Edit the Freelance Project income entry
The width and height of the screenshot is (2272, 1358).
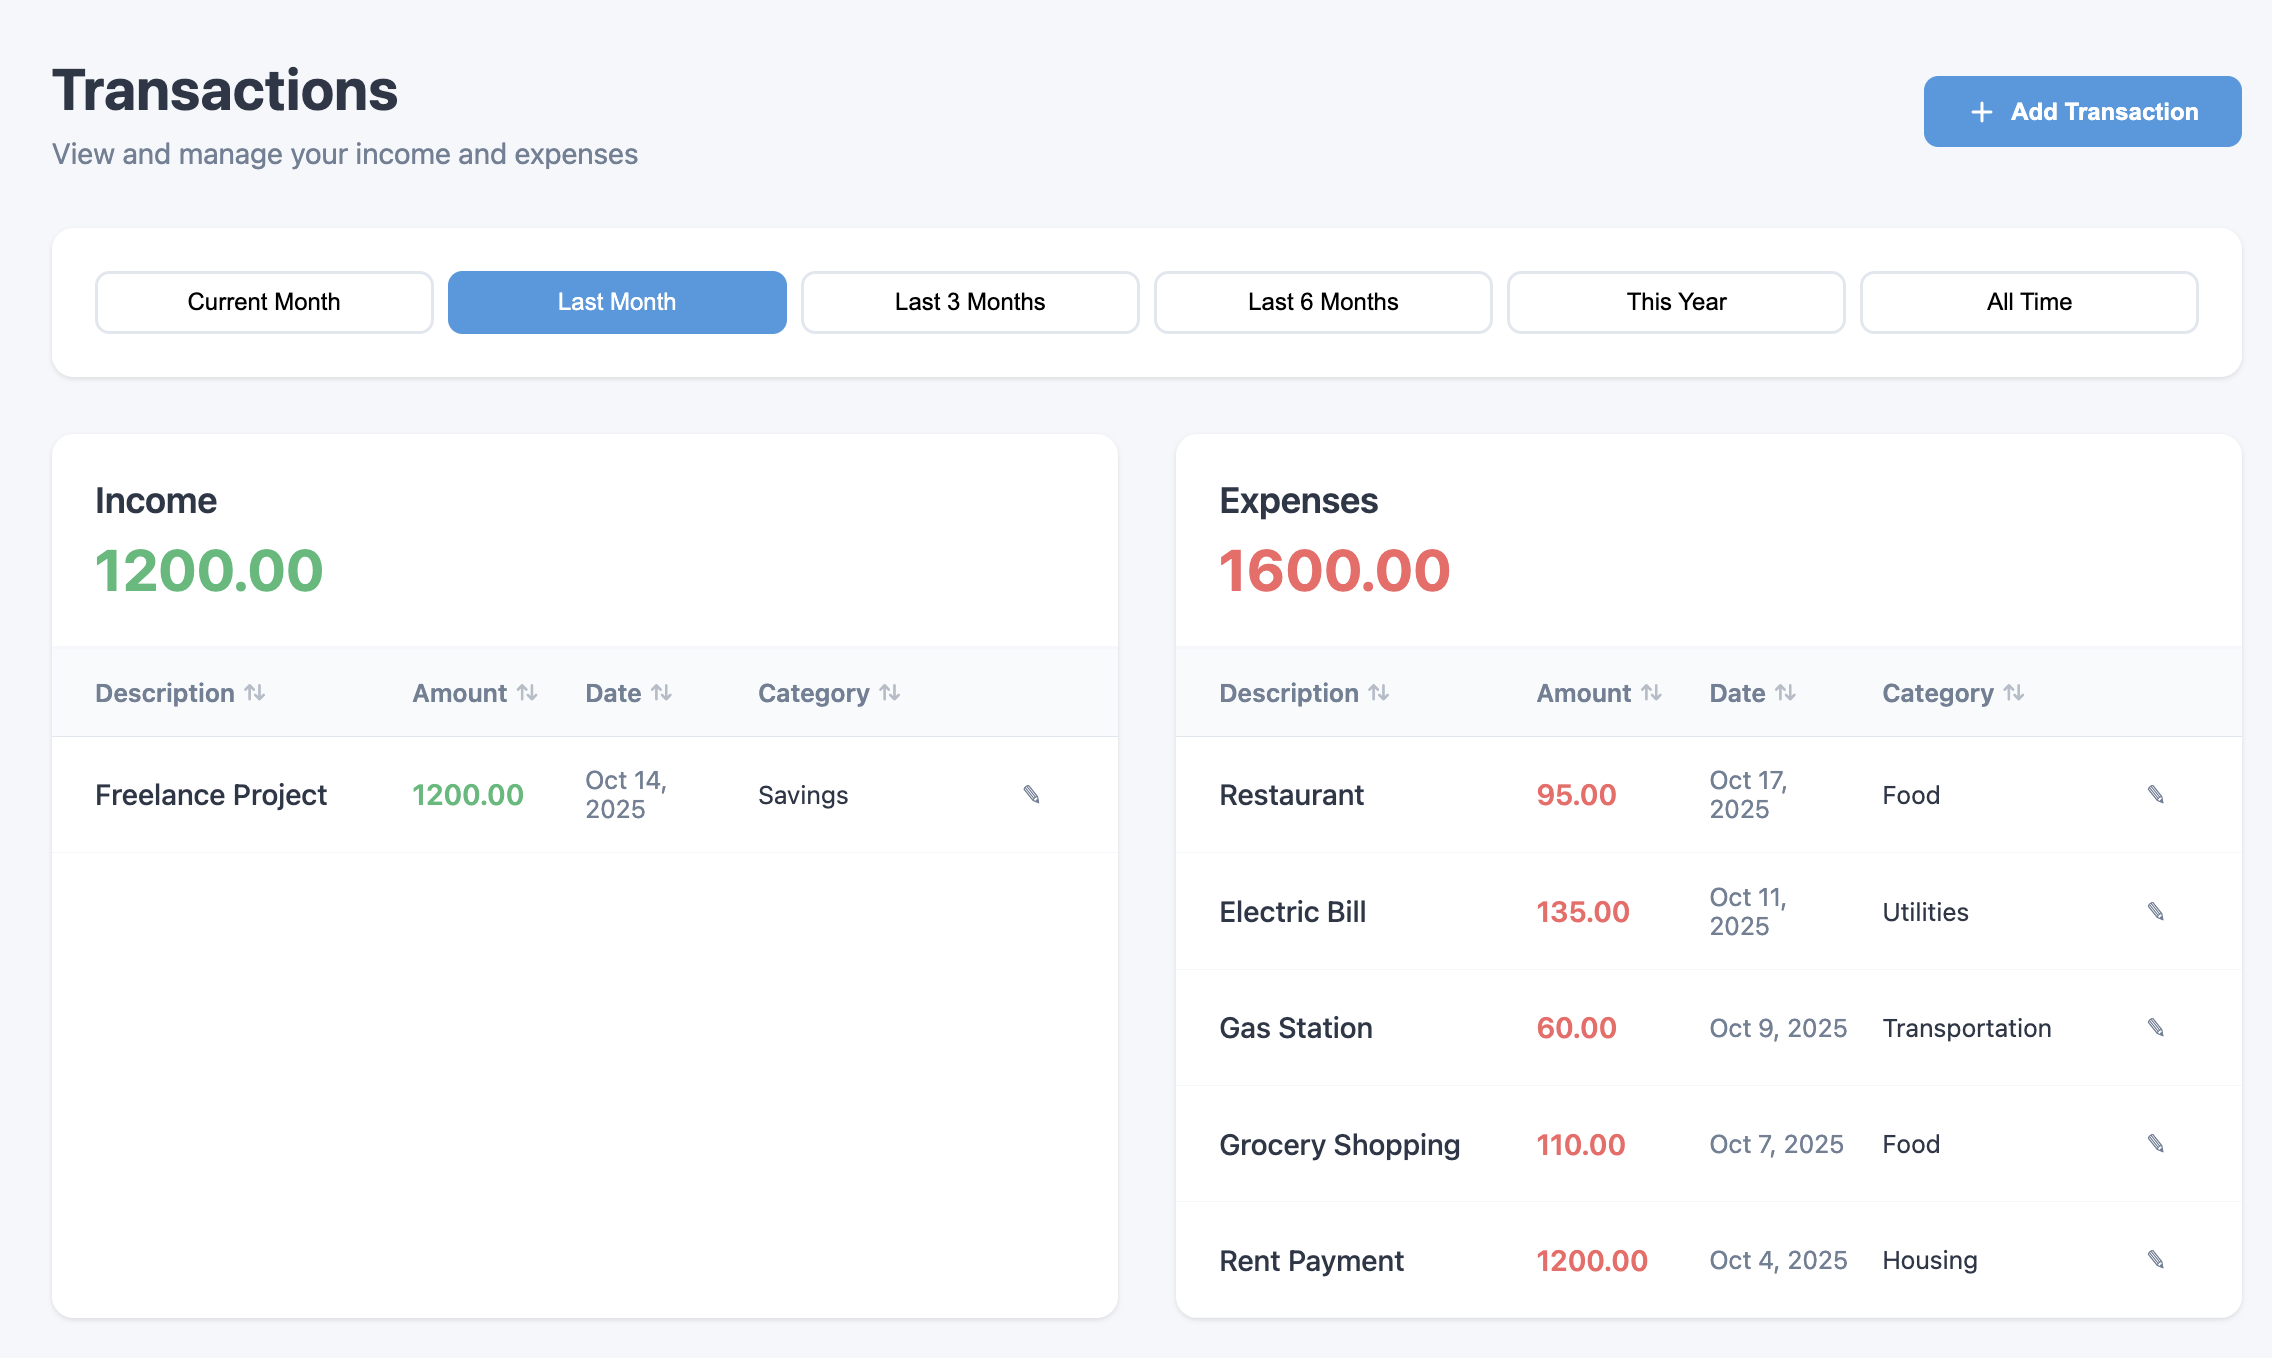click(x=1031, y=794)
